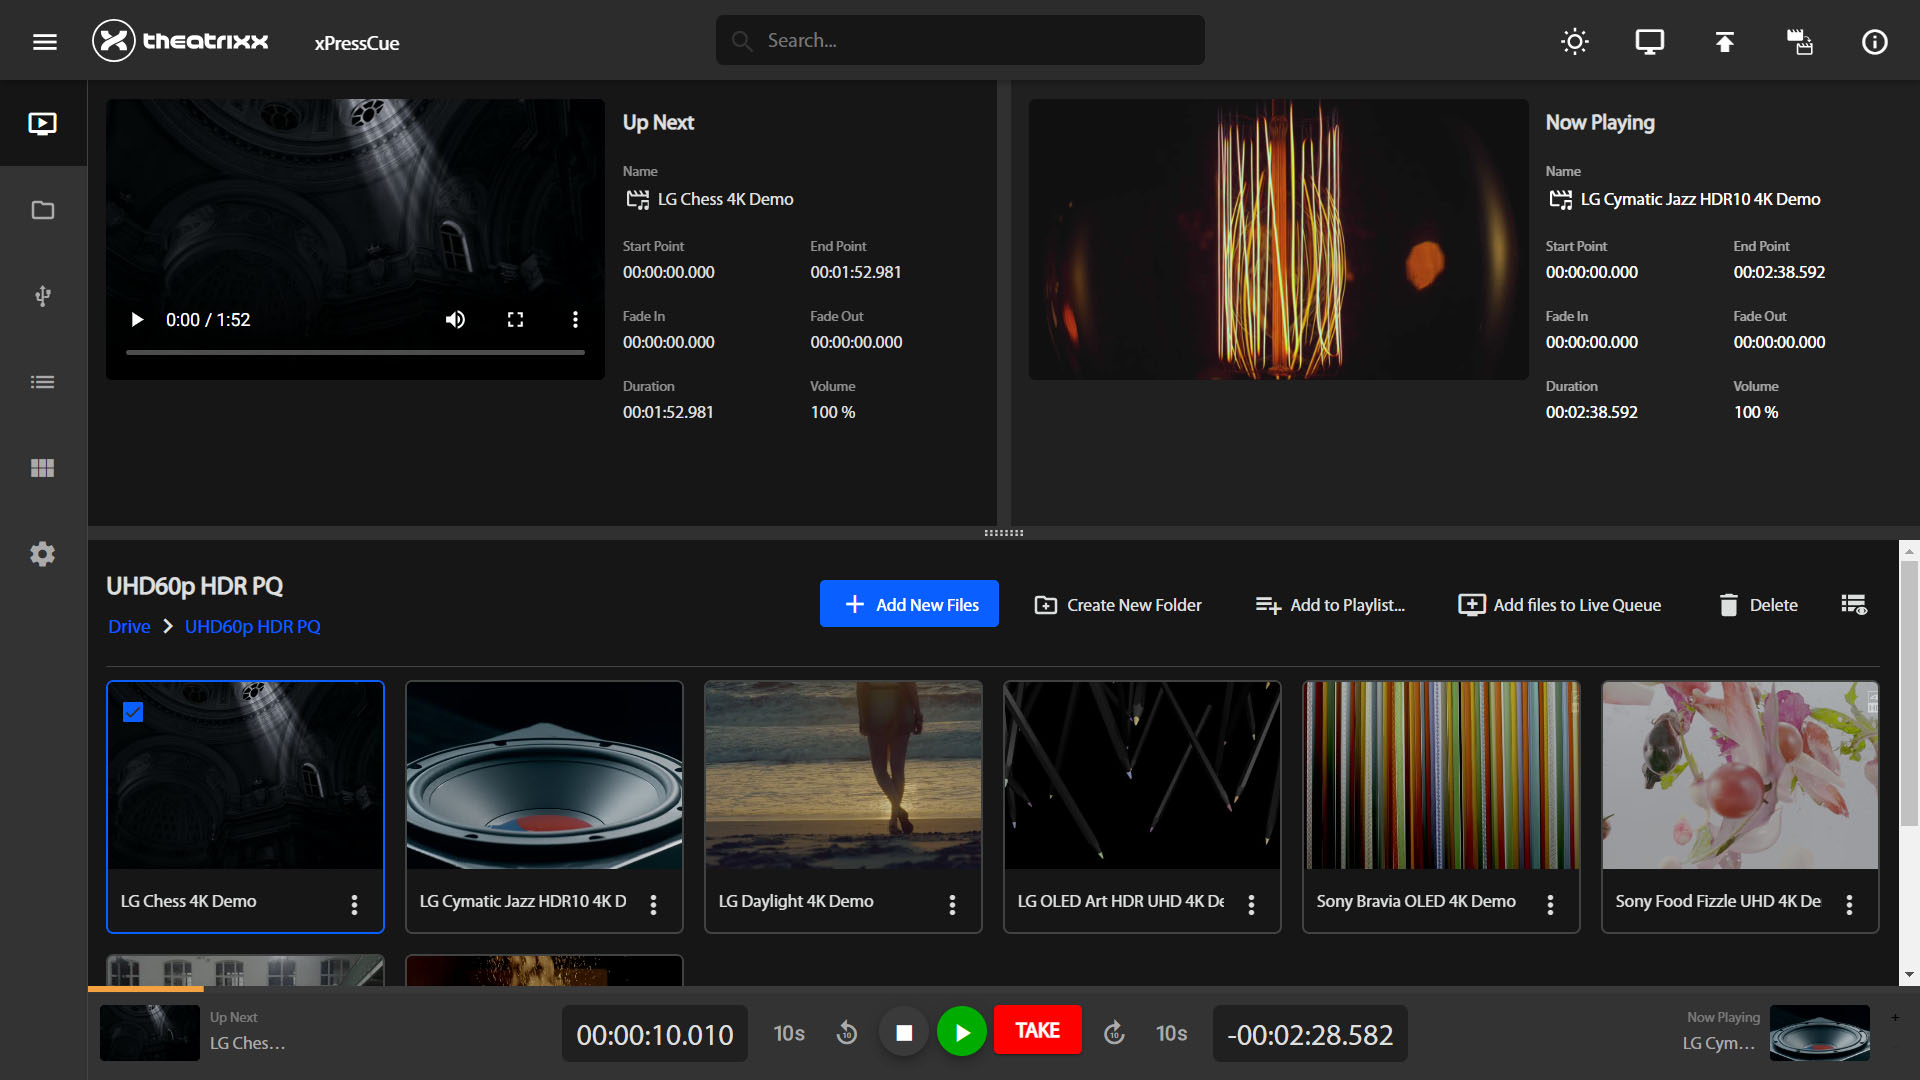The image size is (1920, 1080).
Task: Enter fullscreen on Up Next preview
Action: [515, 320]
